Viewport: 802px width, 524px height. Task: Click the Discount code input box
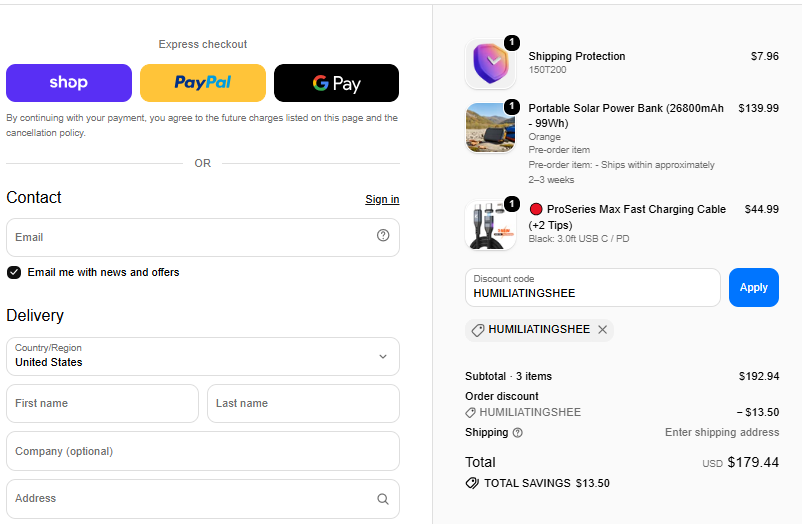click(593, 288)
